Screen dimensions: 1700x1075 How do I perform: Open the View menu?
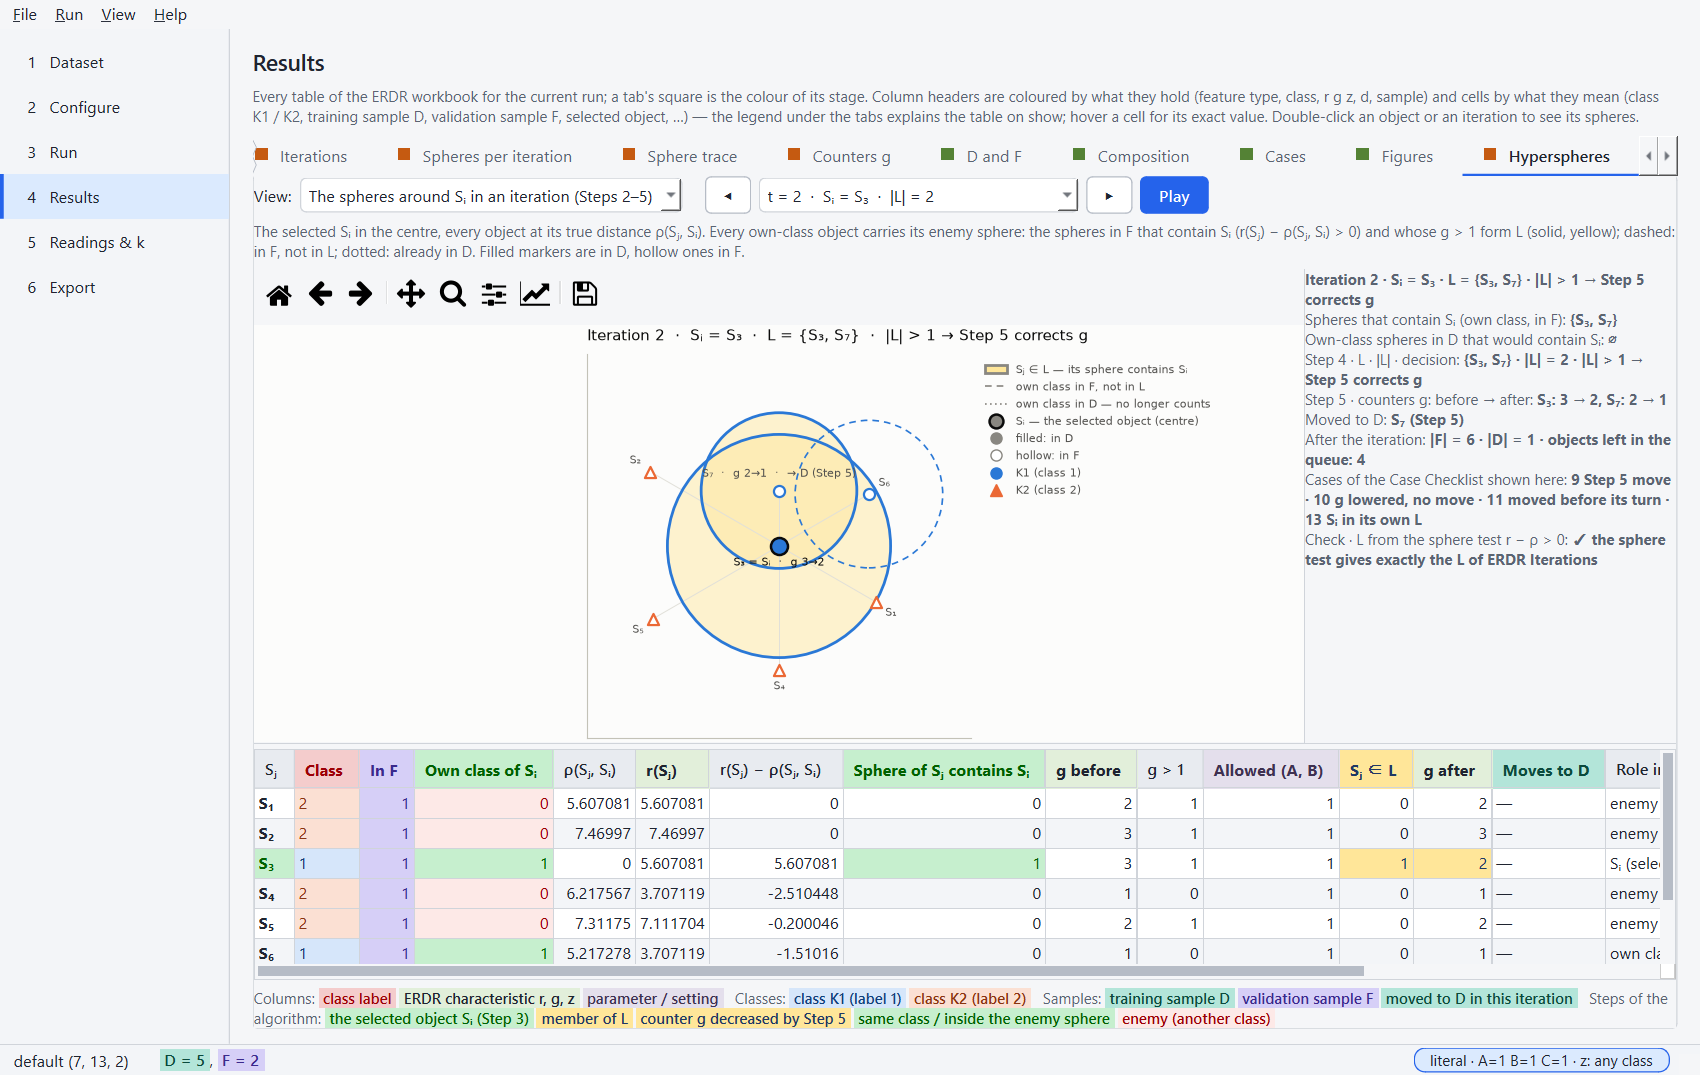pyautogui.click(x=118, y=15)
